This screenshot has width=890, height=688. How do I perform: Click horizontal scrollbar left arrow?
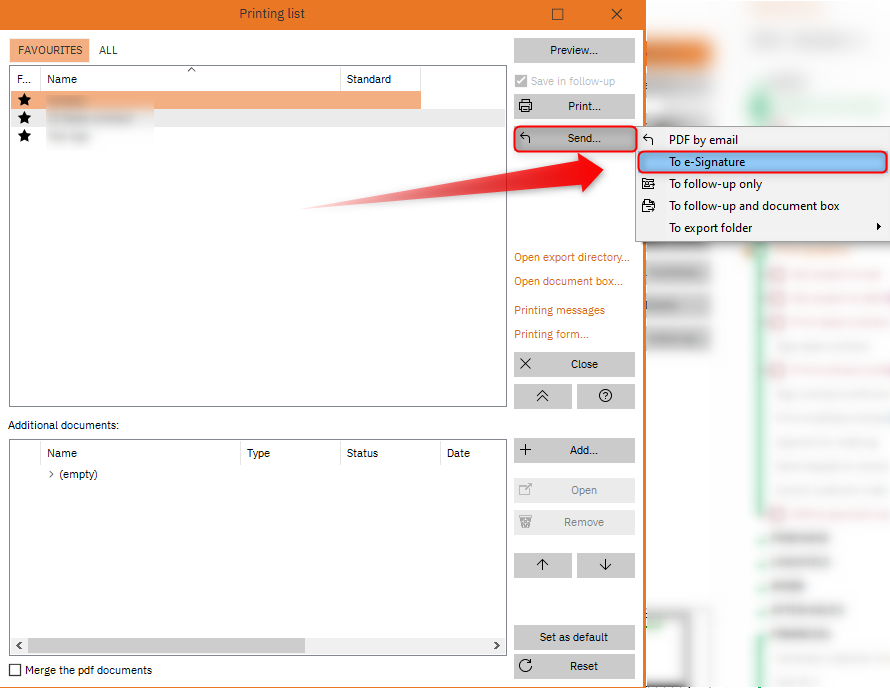tap(19, 645)
